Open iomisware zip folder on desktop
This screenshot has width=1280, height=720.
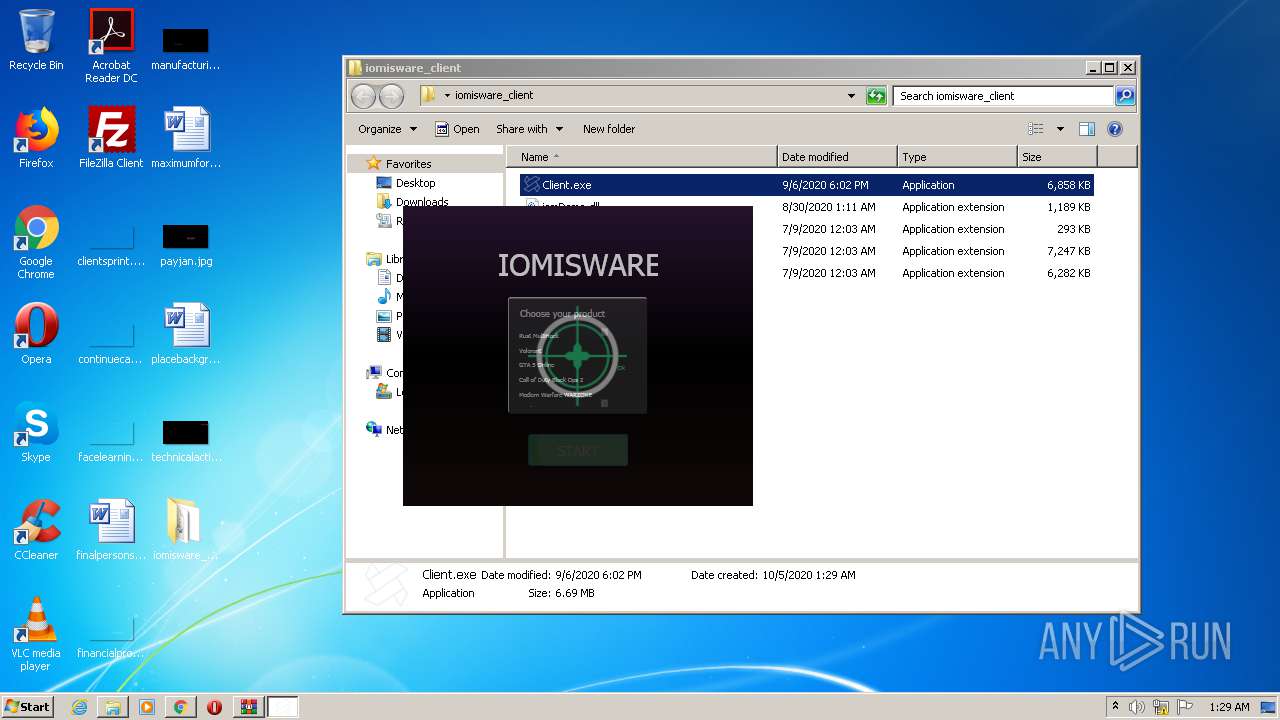click(x=185, y=530)
